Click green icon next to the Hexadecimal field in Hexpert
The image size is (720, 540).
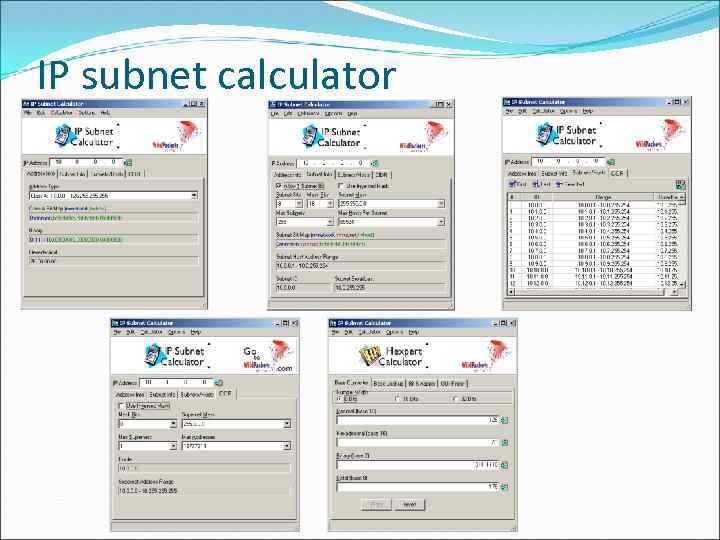coord(505,443)
